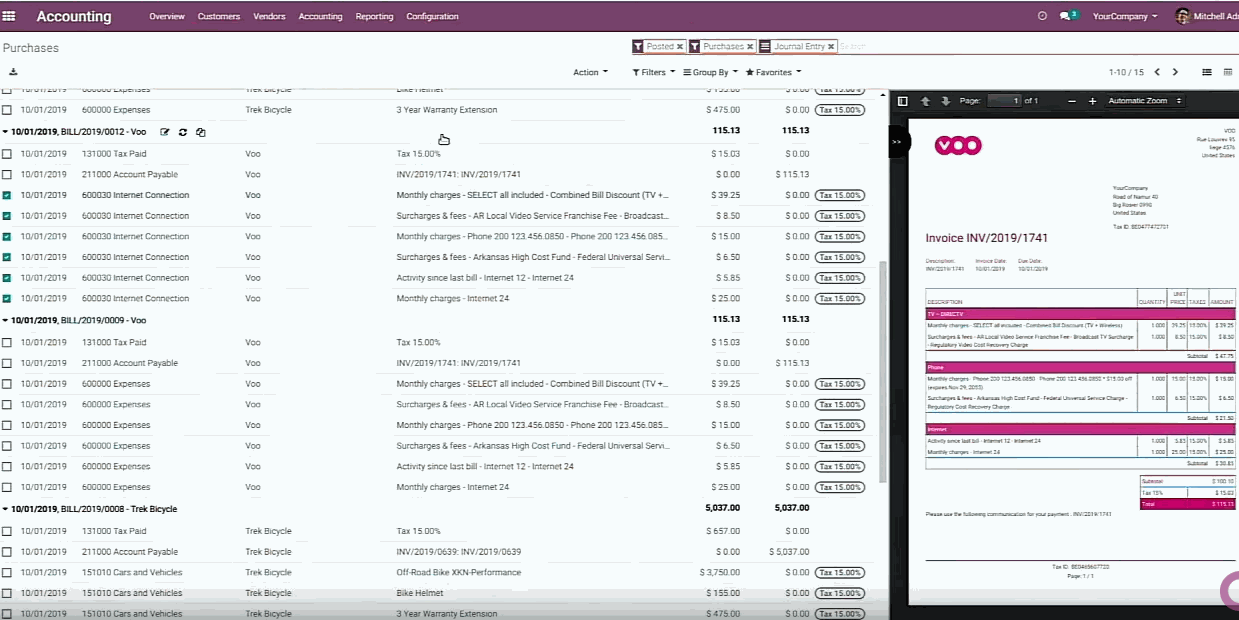The height and width of the screenshot is (620, 1239).
Task: Click the export/download icon above the list
Action: (13, 70)
